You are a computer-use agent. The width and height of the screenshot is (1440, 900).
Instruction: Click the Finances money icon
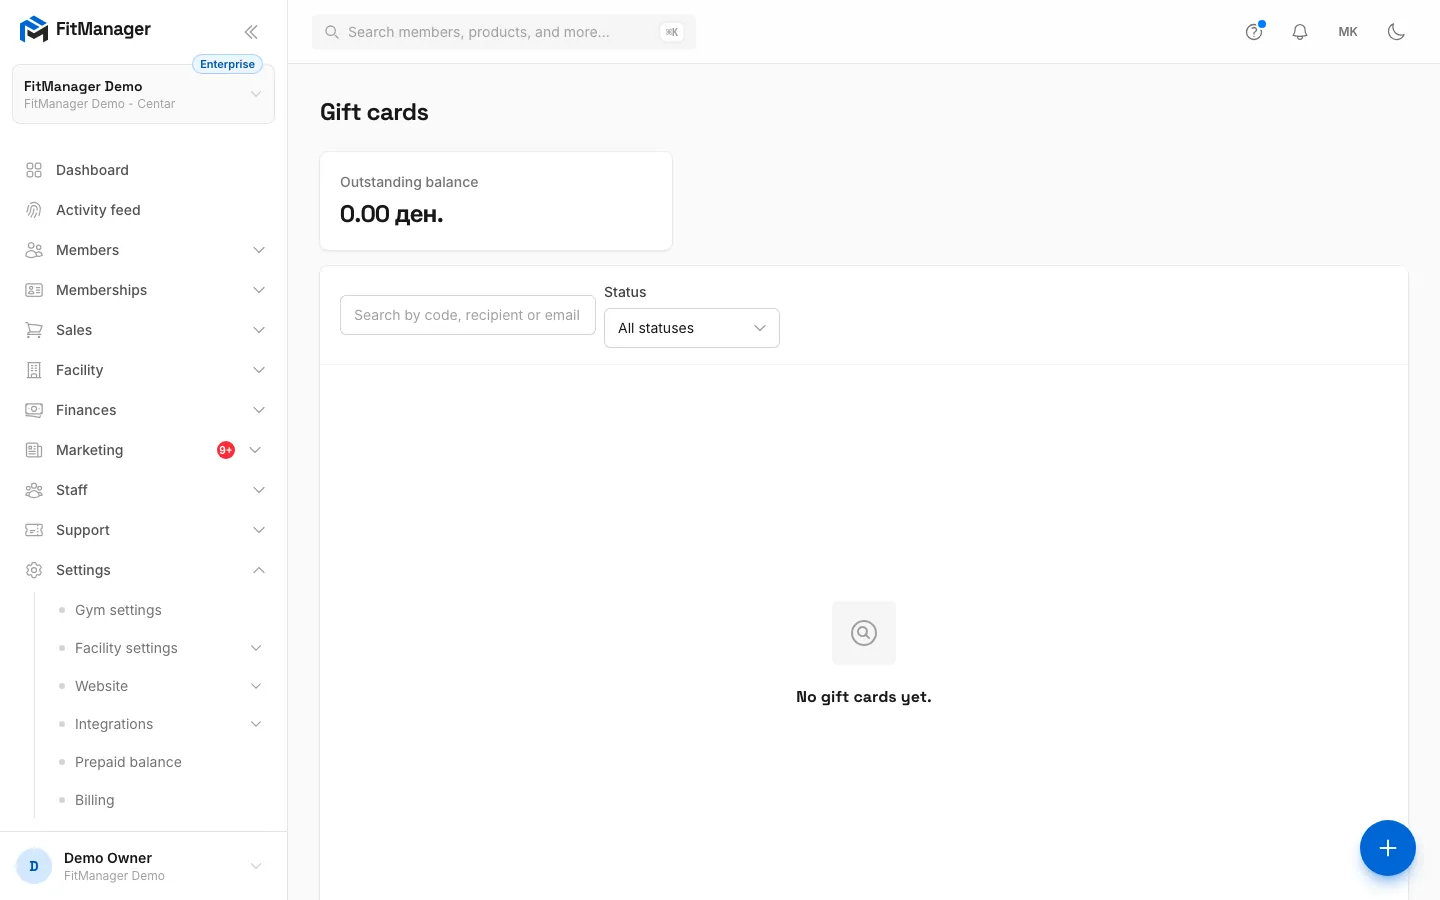34,410
